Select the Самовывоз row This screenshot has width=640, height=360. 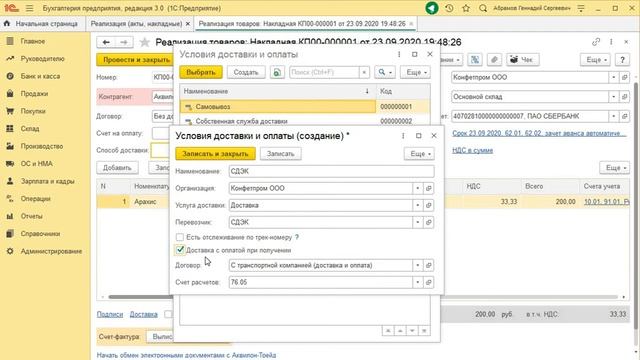click(x=305, y=107)
